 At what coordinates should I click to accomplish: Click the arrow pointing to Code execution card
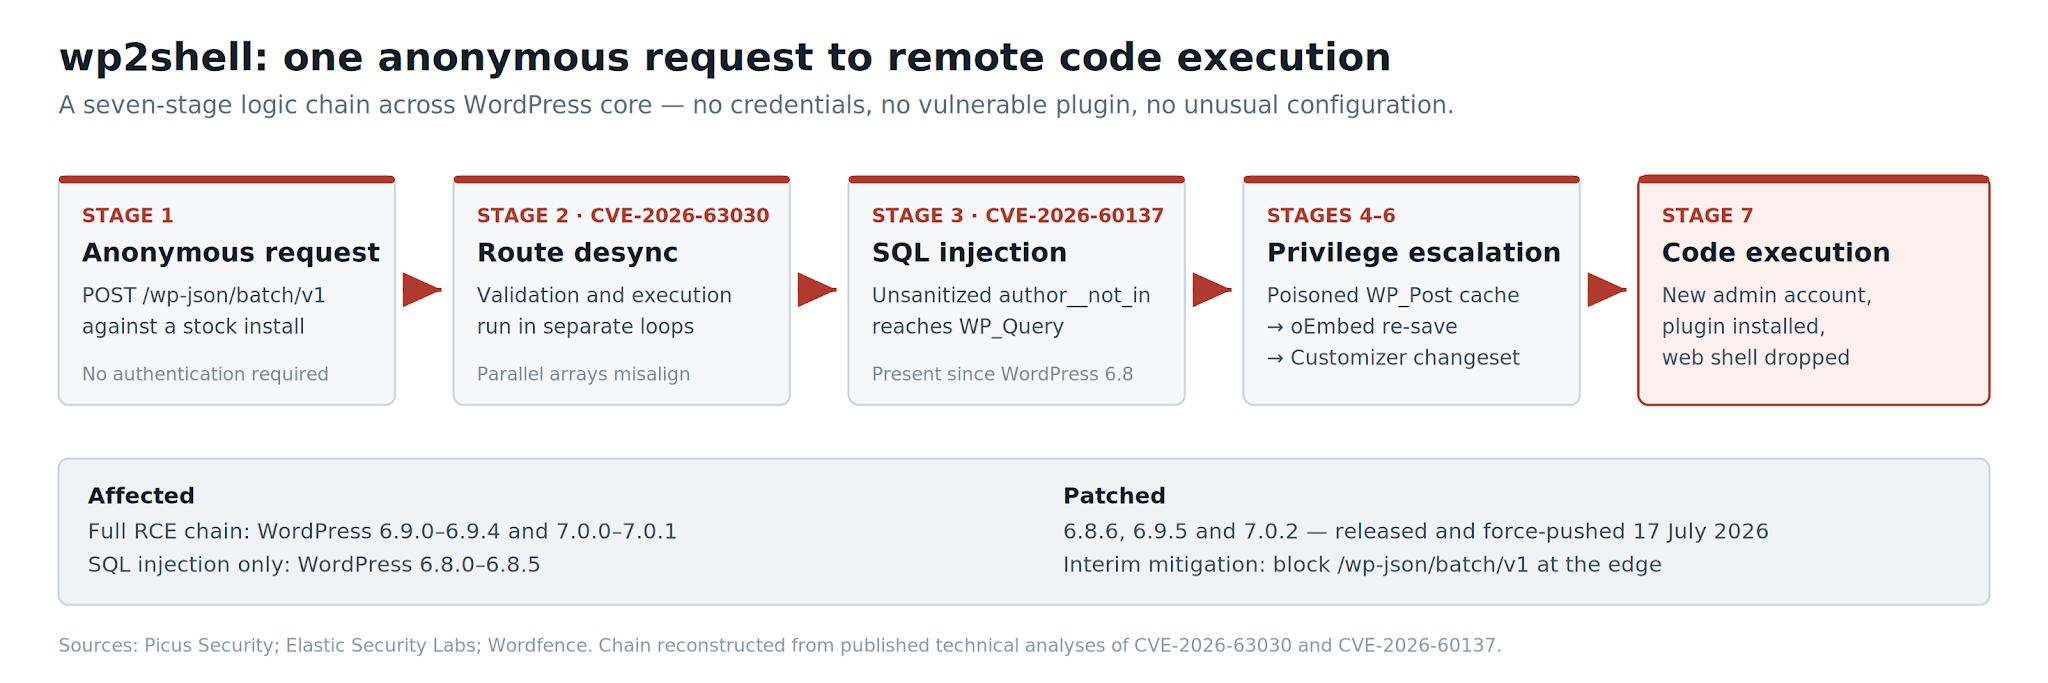(1607, 290)
